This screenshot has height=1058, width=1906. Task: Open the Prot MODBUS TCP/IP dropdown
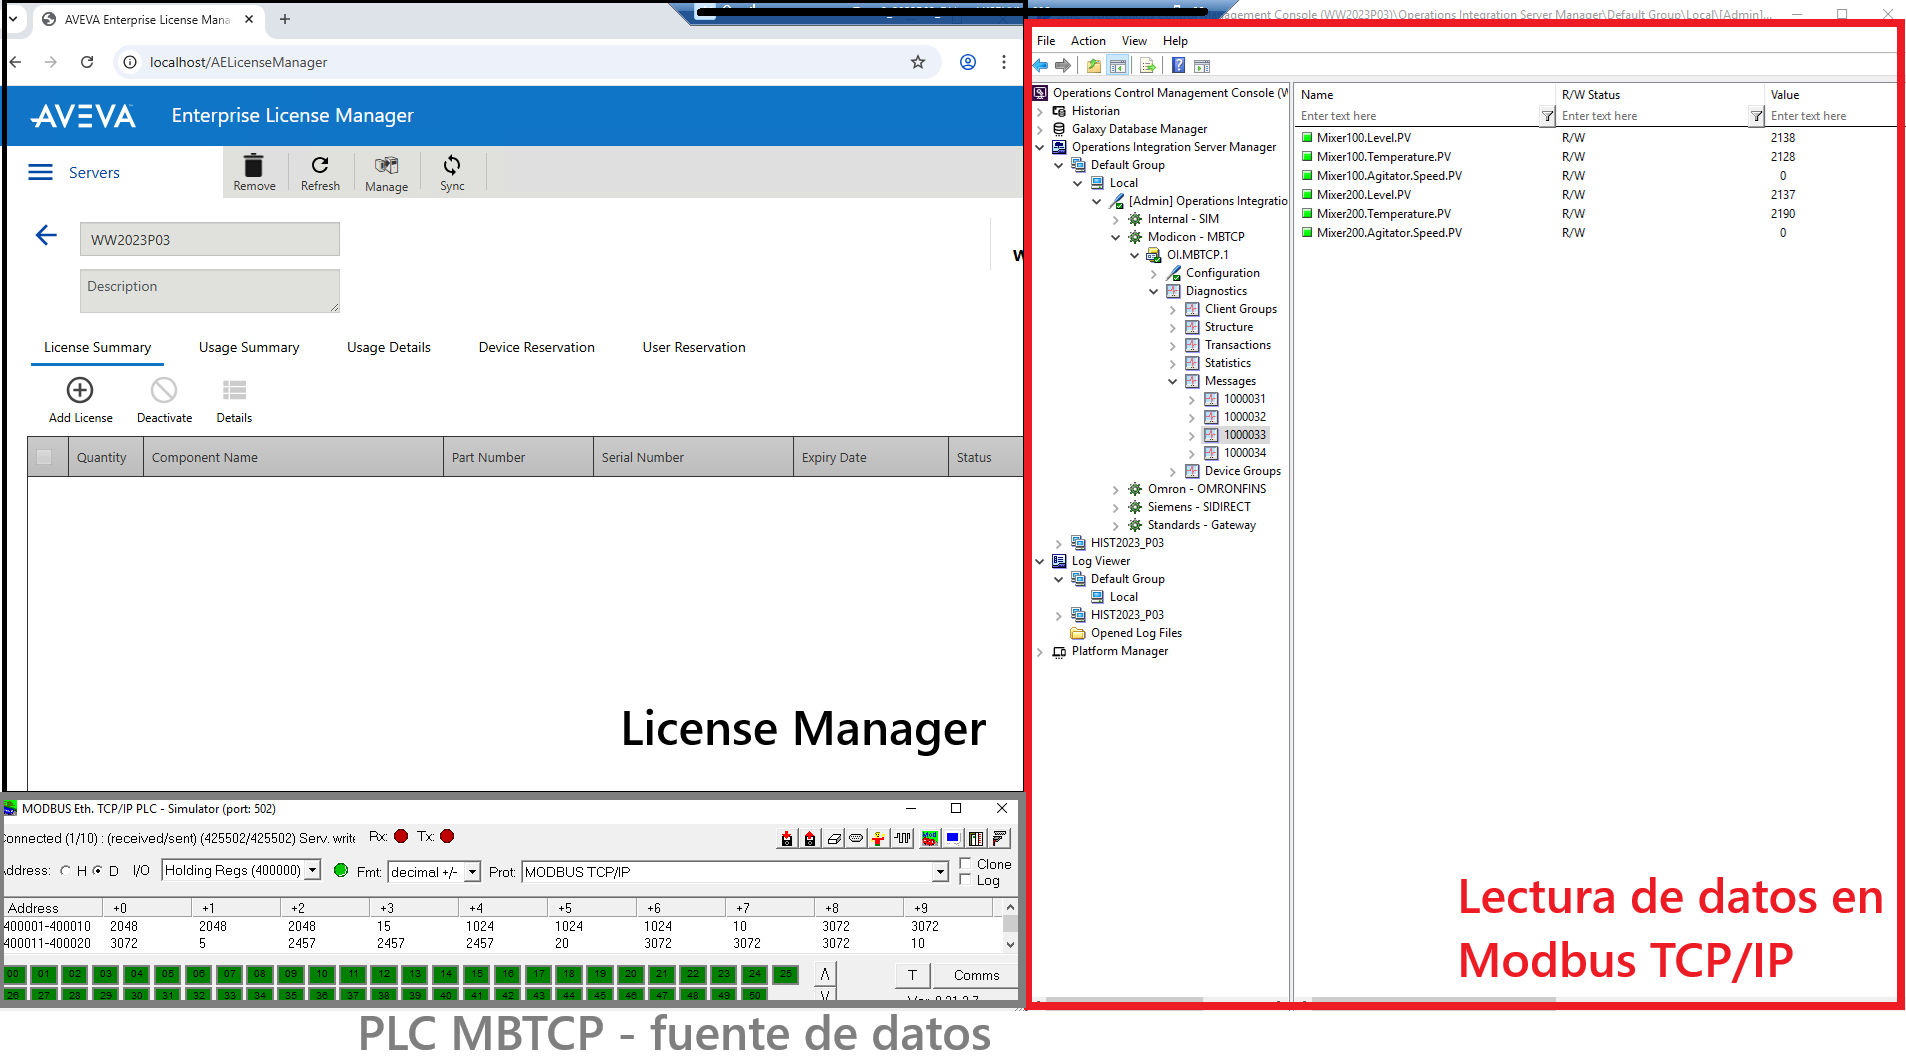coord(940,872)
